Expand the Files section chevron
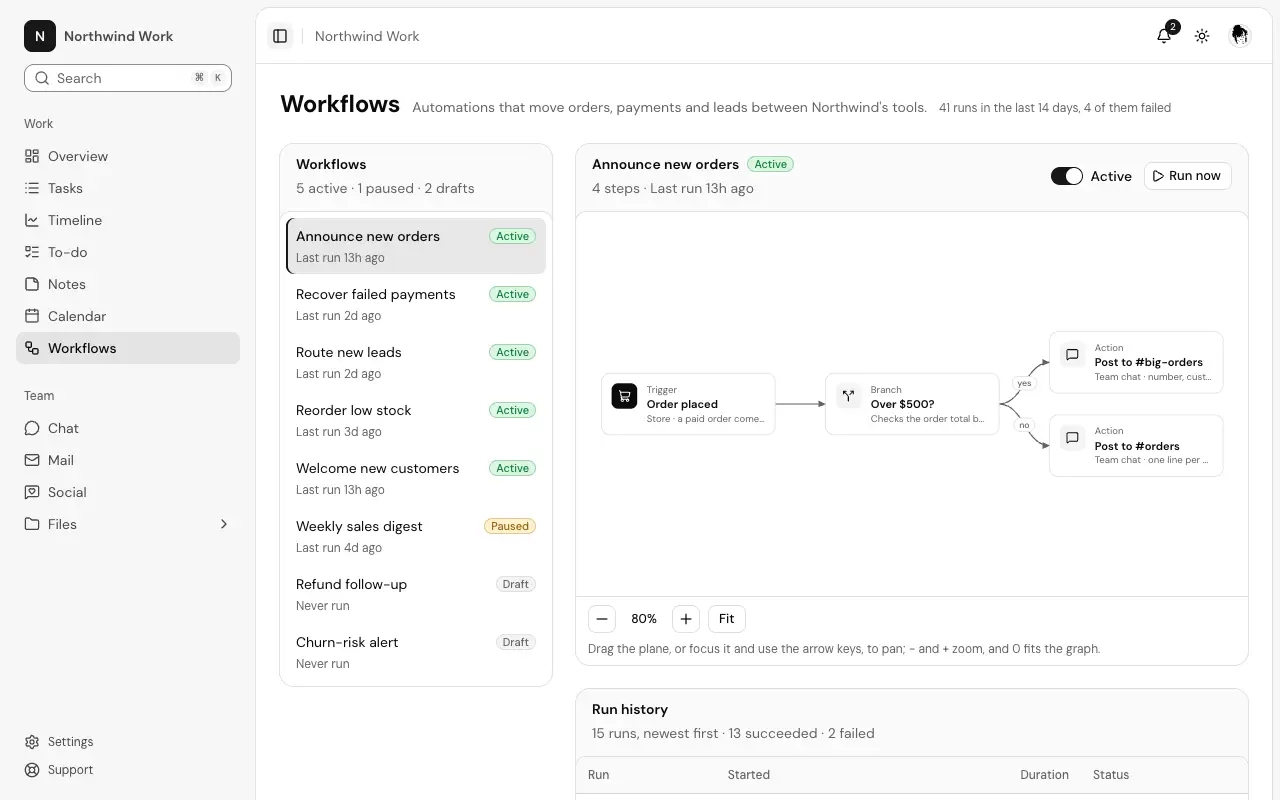Screen dimensions: 1280x800 coord(224,524)
